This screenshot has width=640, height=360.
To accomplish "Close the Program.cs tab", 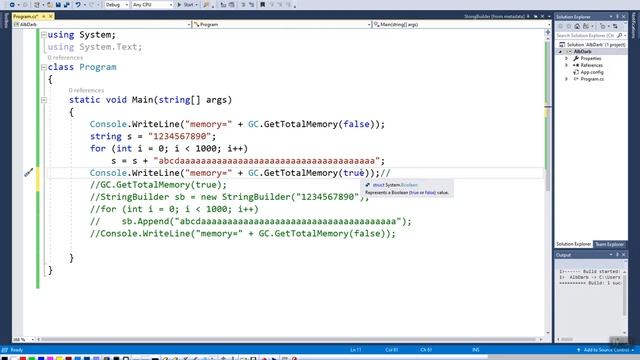I will click(x=51, y=16).
